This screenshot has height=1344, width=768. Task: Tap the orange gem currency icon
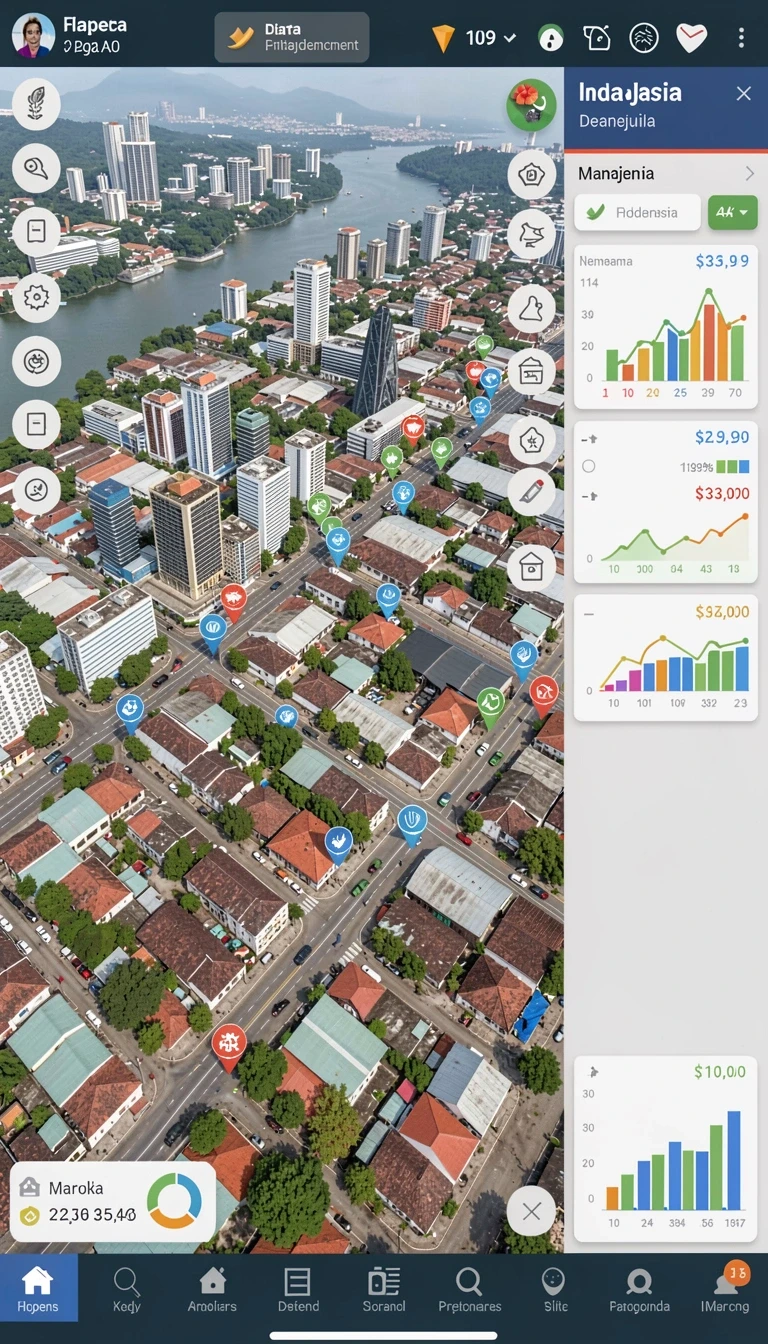click(443, 39)
